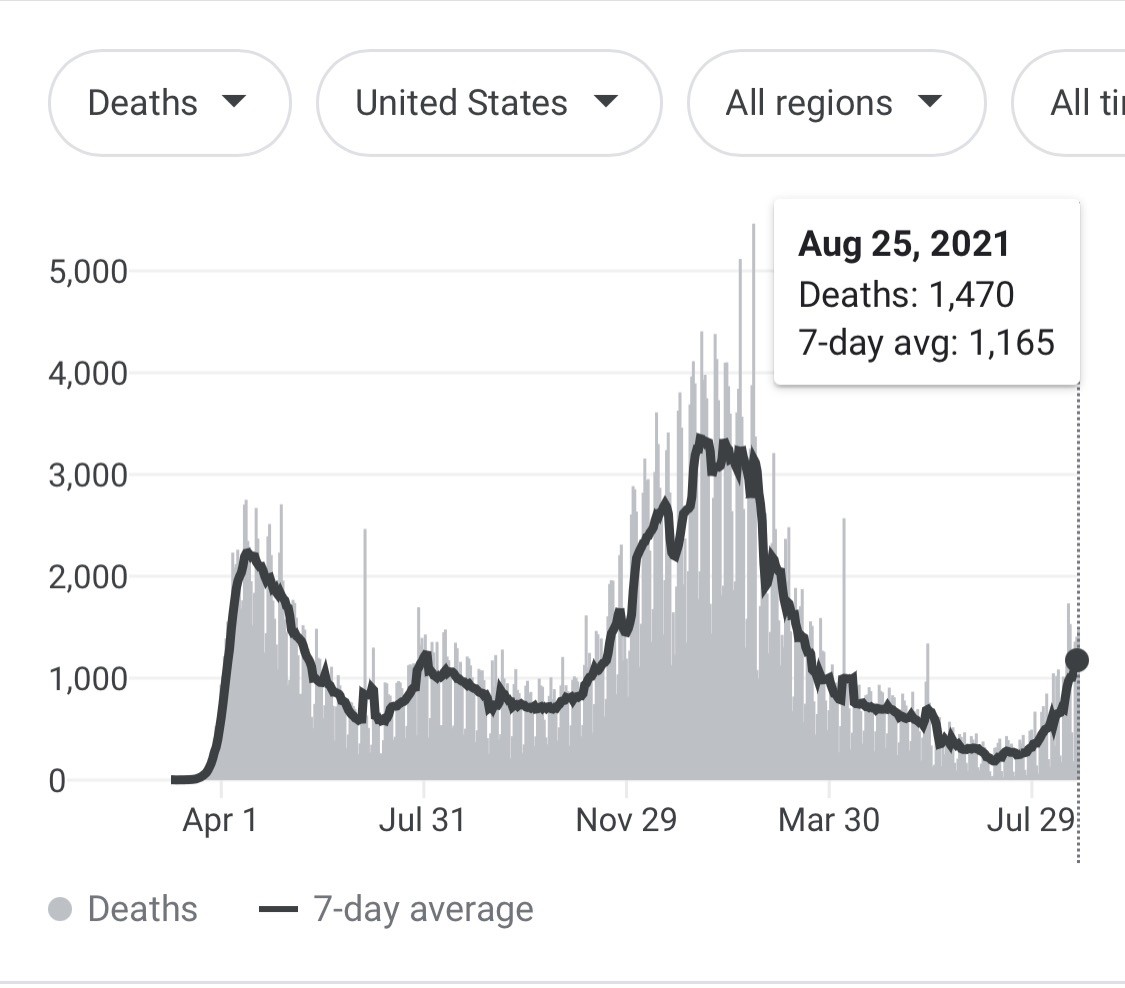
Task: Click the 'Deaths: 1,470' tooltip line
Action: tap(906, 294)
